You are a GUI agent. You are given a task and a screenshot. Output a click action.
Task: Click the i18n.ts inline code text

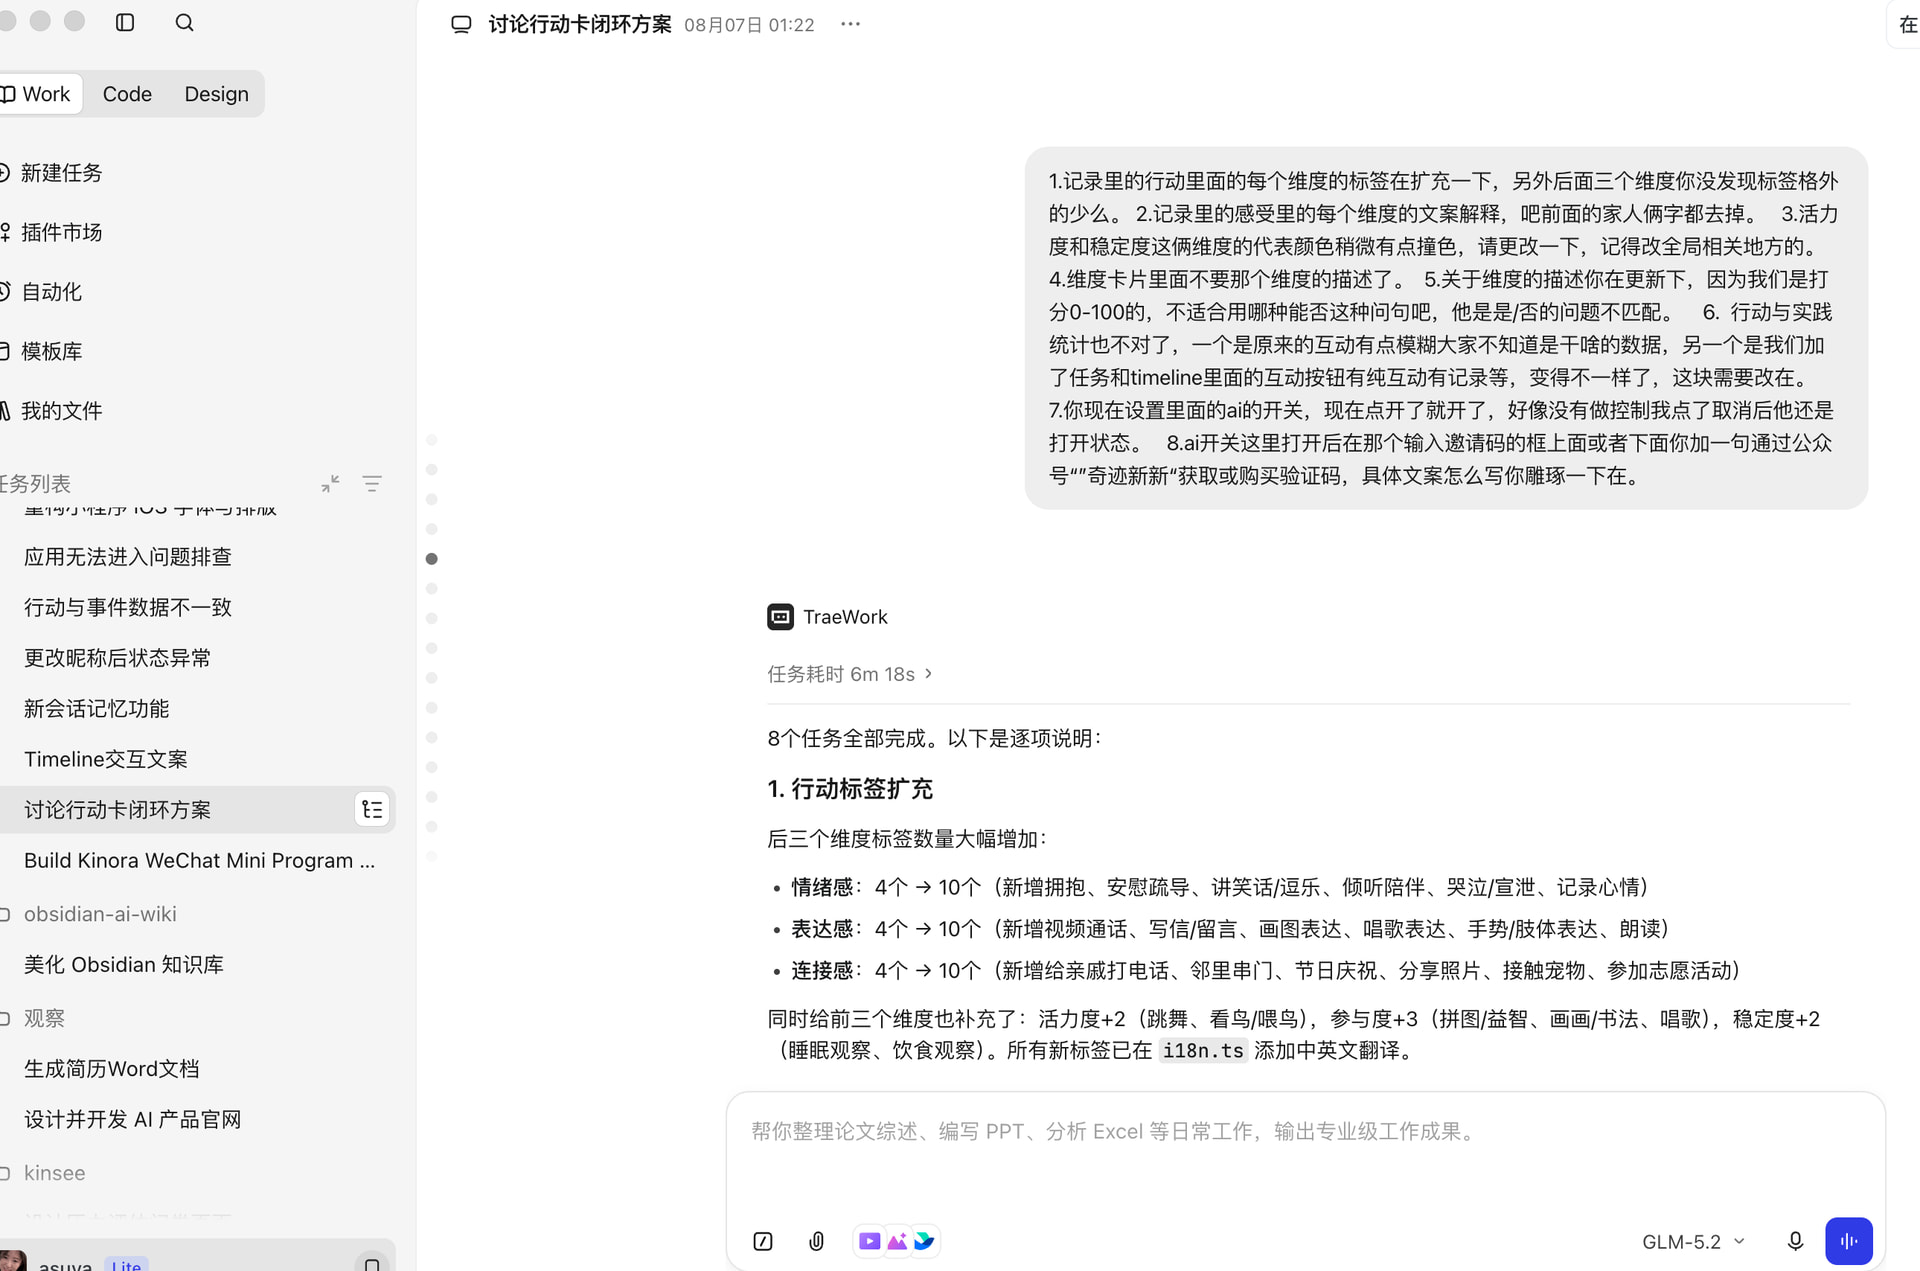(1203, 1050)
